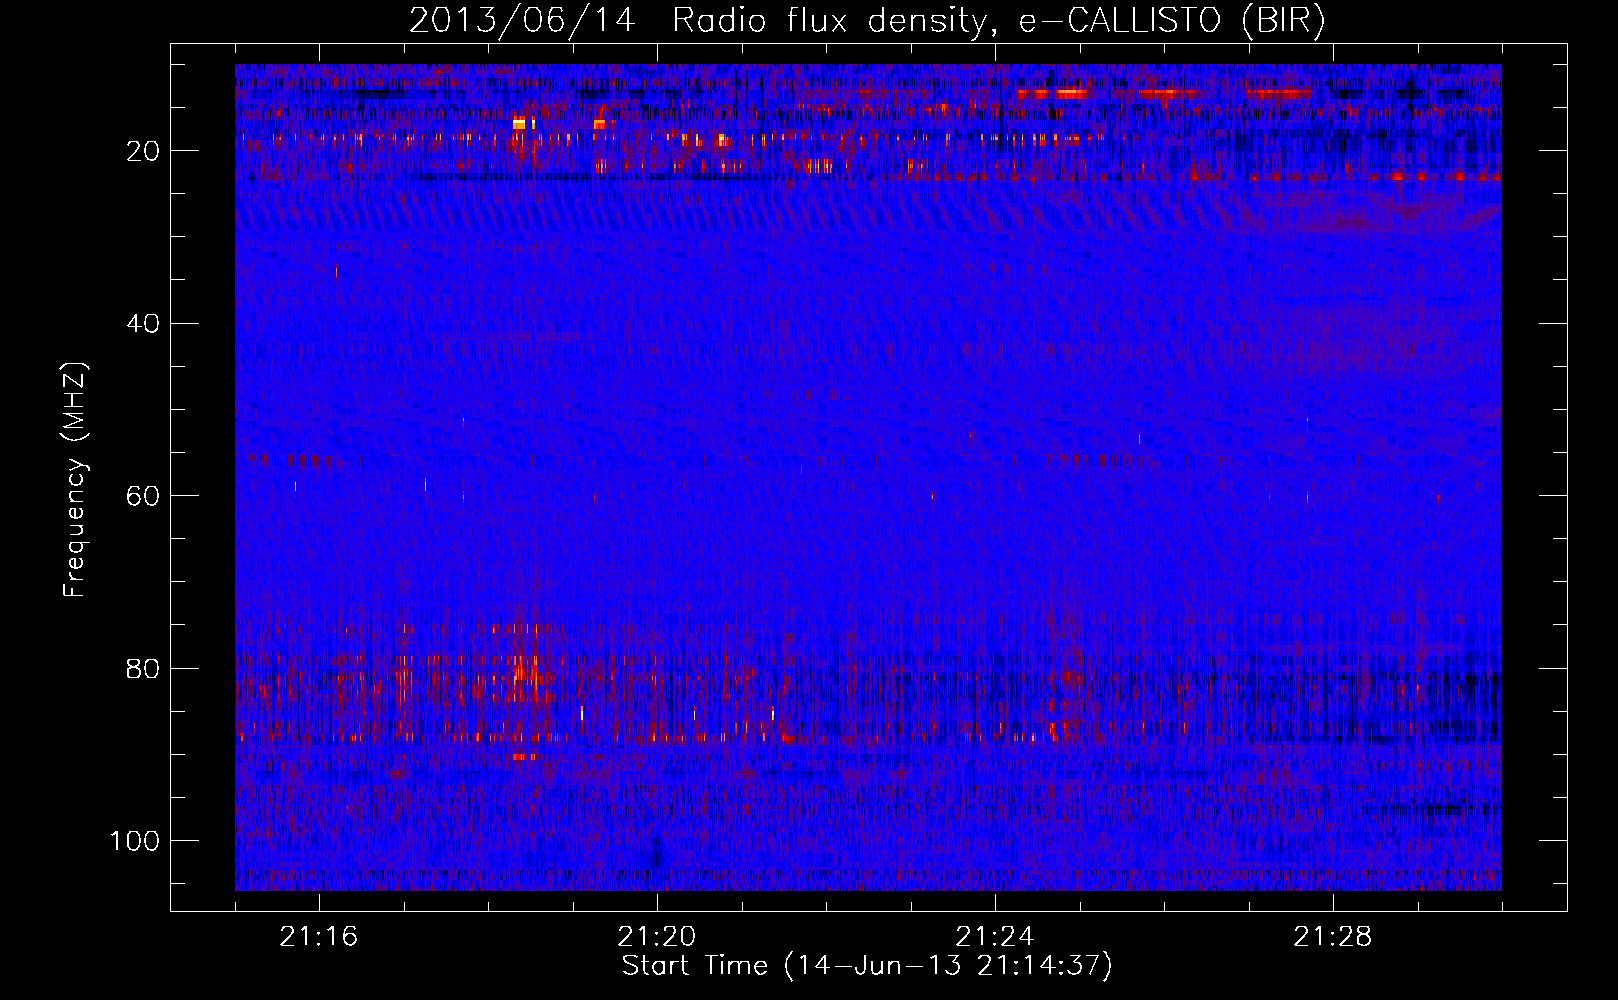
Task: Click the plot title '2013/06/14 Radio flux density'
Action: click(868, 19)
